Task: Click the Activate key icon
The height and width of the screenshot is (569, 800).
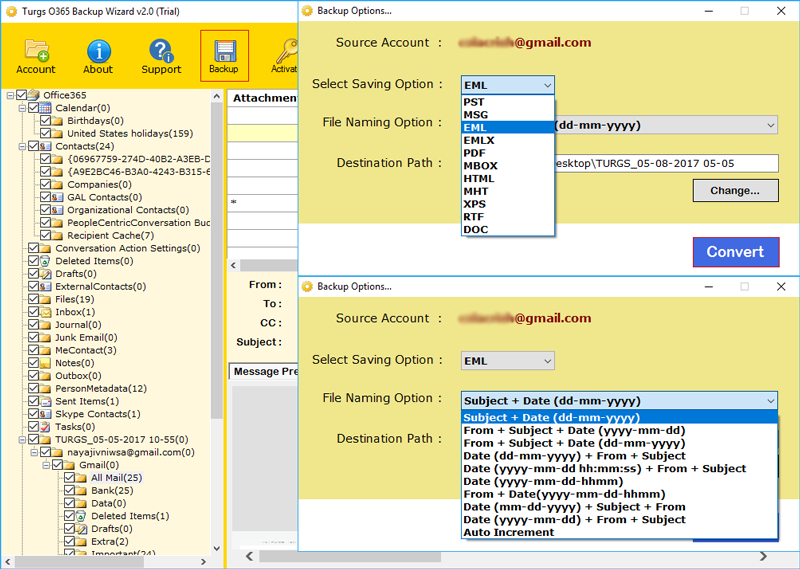Action: pyautogui.click(x=285, y=56)
